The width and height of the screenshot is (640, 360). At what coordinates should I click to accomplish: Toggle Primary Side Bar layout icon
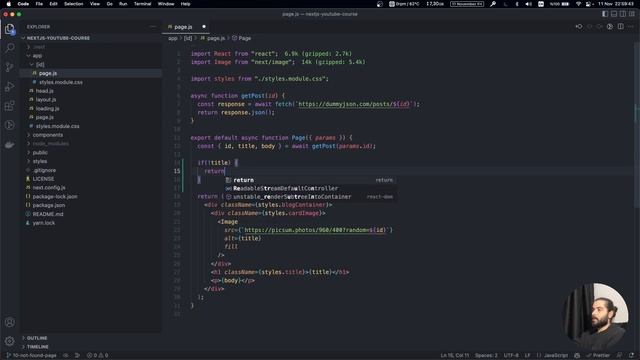(x=605, y=14)
